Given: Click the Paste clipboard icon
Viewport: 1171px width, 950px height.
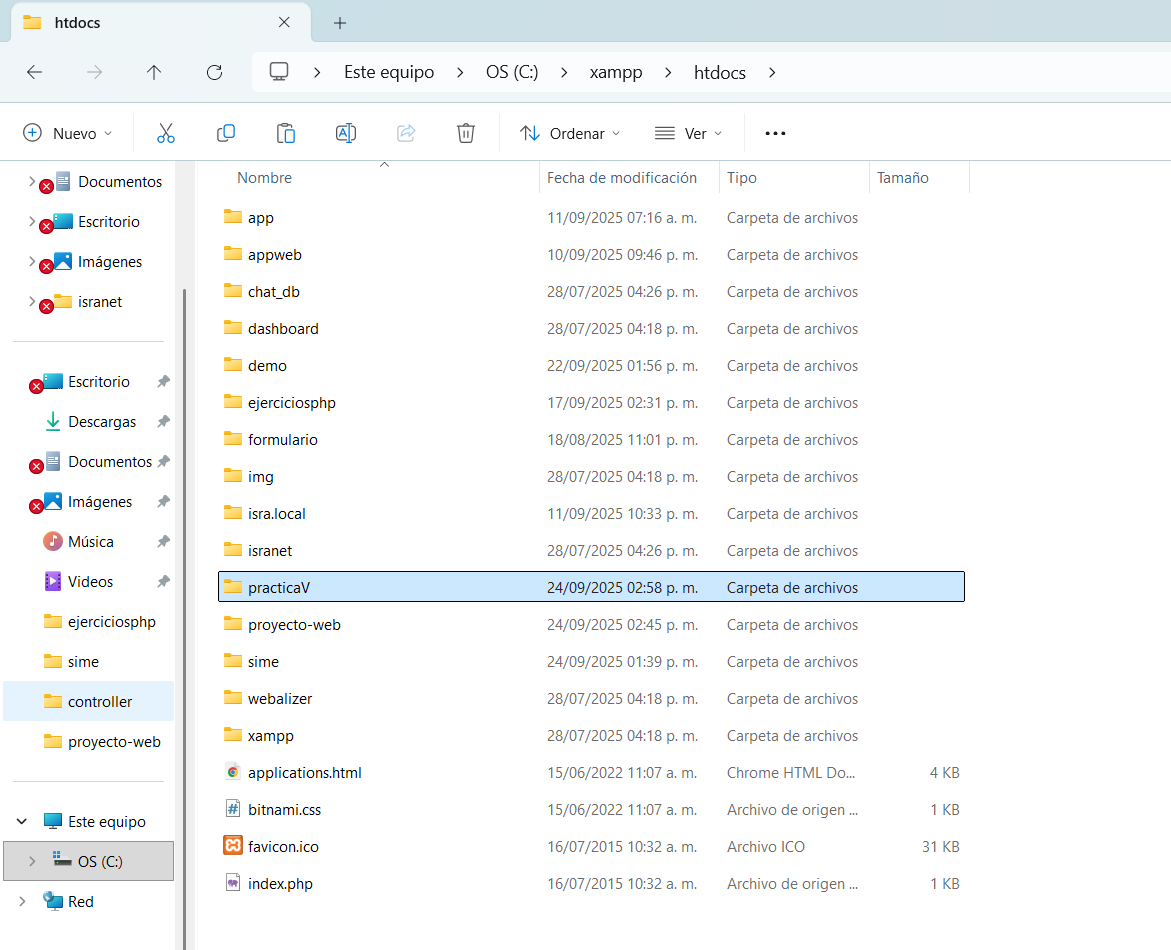Looking at the screenshot, I should pyautogui.click(x=286, y=133).
